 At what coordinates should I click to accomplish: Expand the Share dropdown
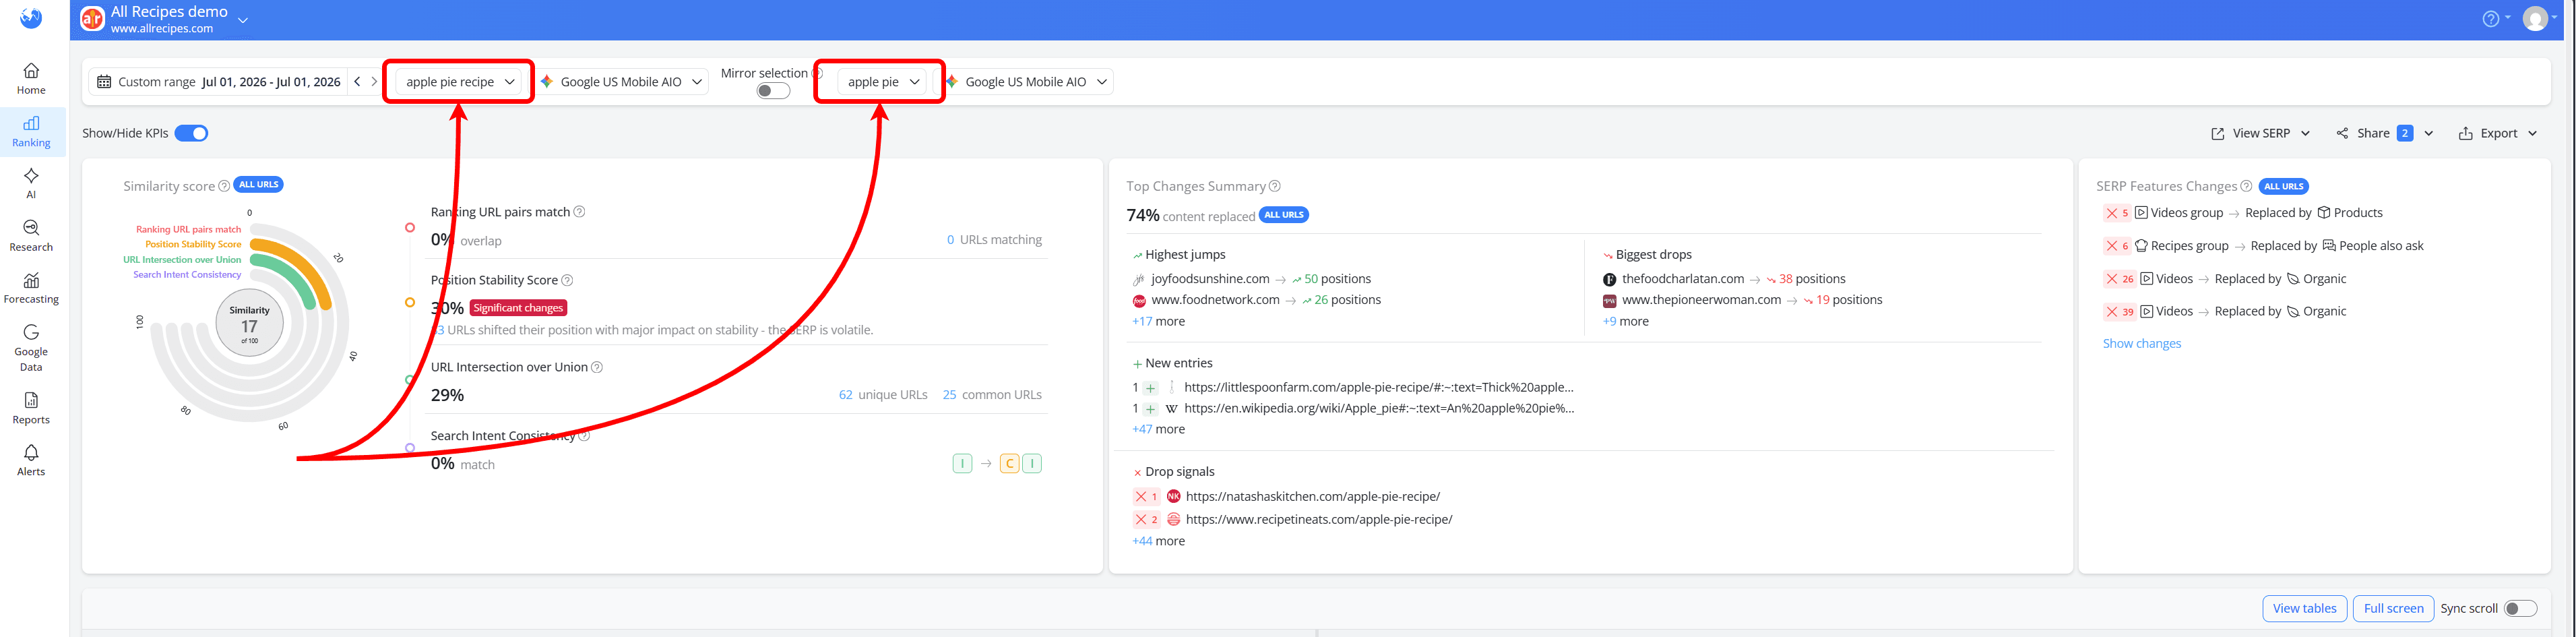[x=2384, y=133]
